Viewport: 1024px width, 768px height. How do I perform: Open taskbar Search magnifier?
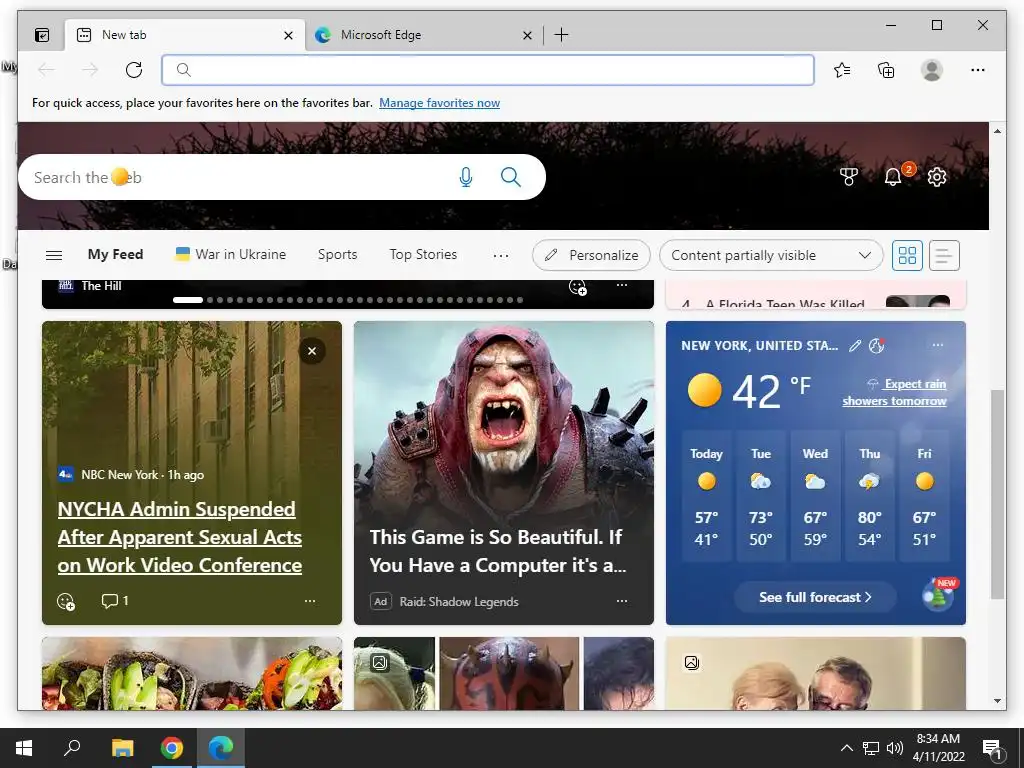[72, 748]
